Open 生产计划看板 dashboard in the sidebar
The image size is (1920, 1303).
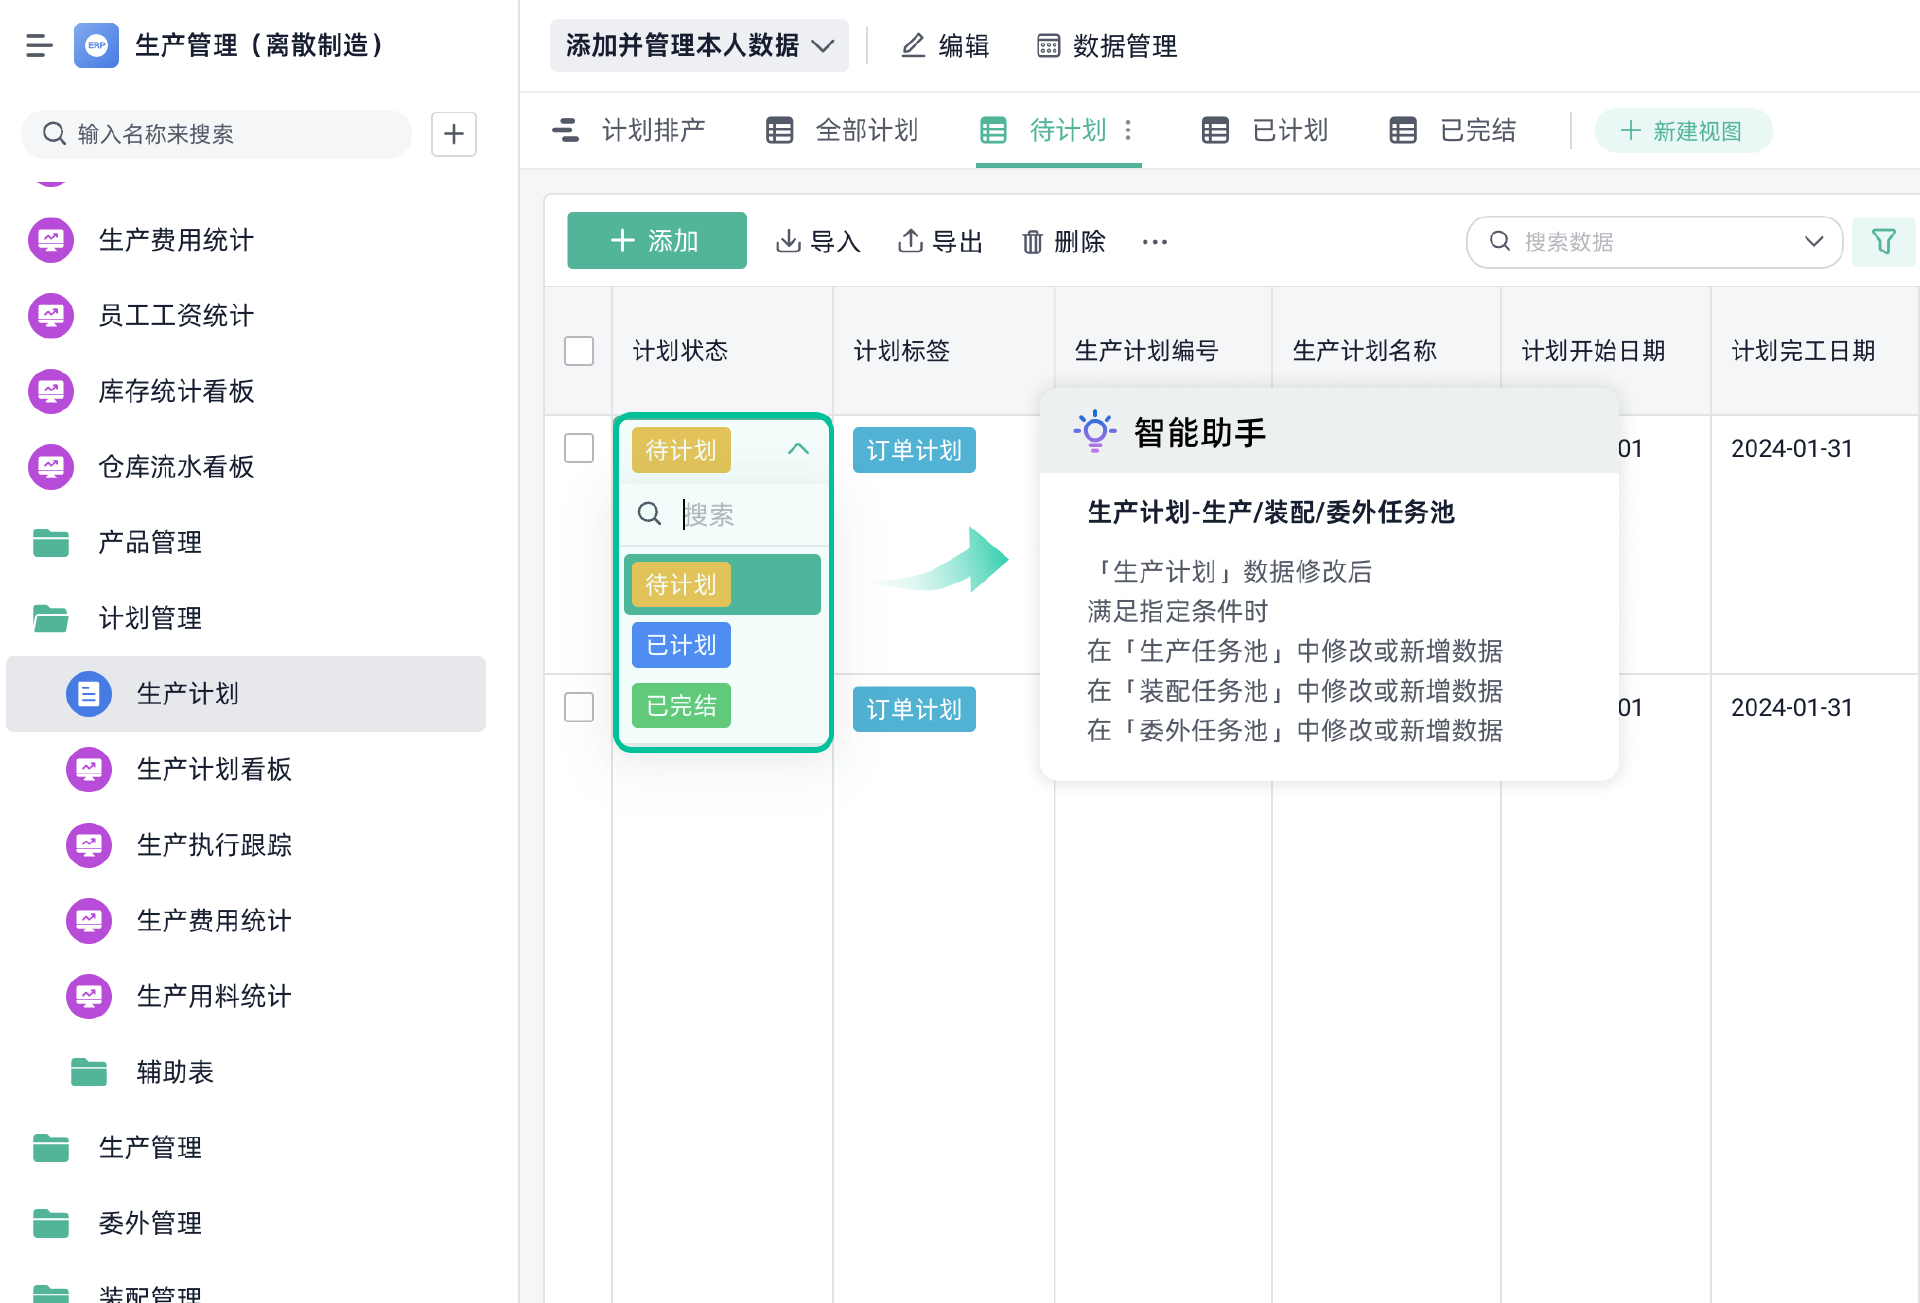click(214, 769)
